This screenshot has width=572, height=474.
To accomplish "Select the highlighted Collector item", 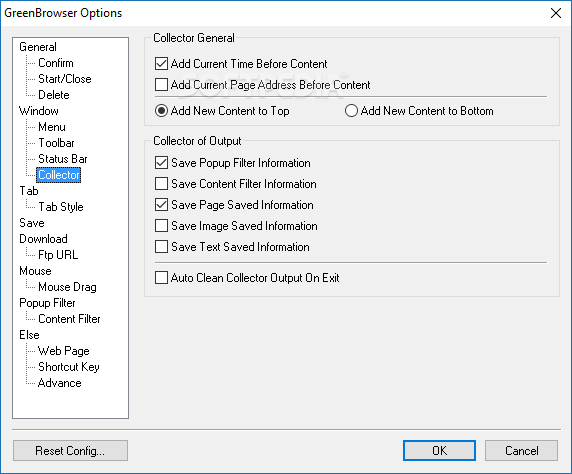I will [58, 175].
